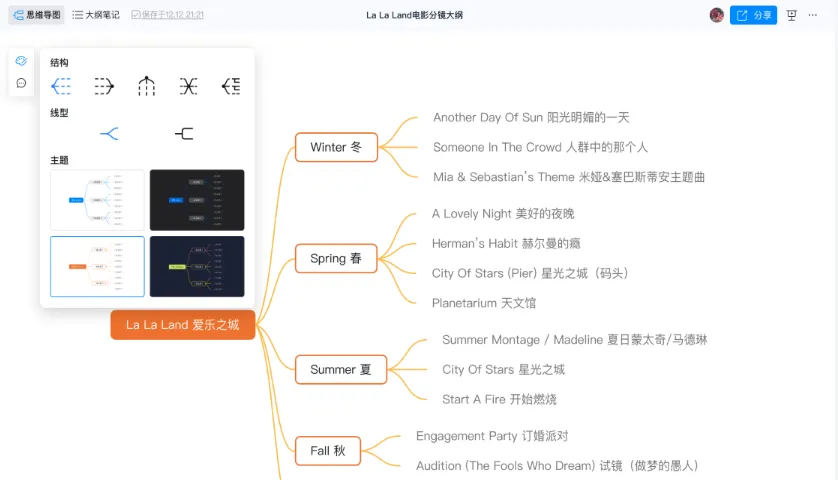
Task: Open the saved-at 12.12 21:21 history link
Action: (x=168, y=15)
